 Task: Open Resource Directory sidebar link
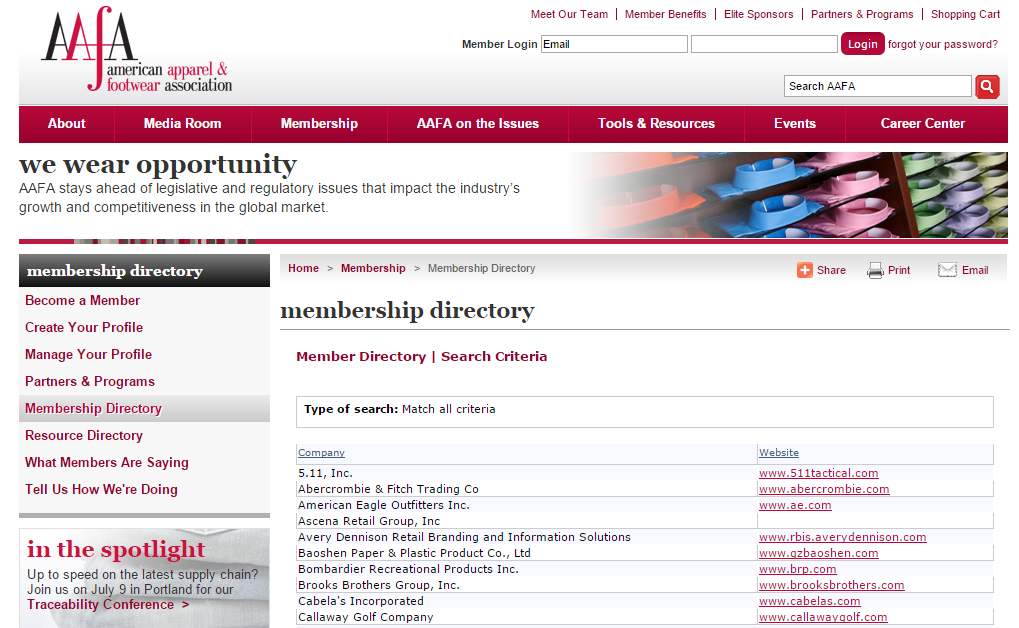click(84, 436)
